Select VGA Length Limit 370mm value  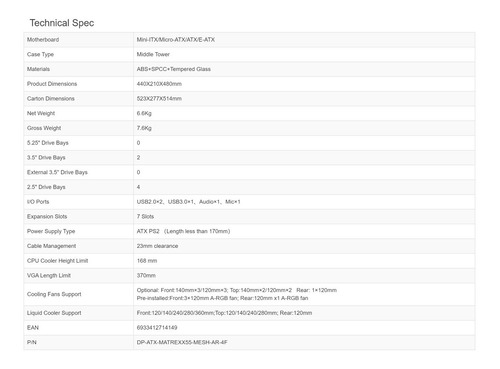pyautogui.click(x=146, y=275)
